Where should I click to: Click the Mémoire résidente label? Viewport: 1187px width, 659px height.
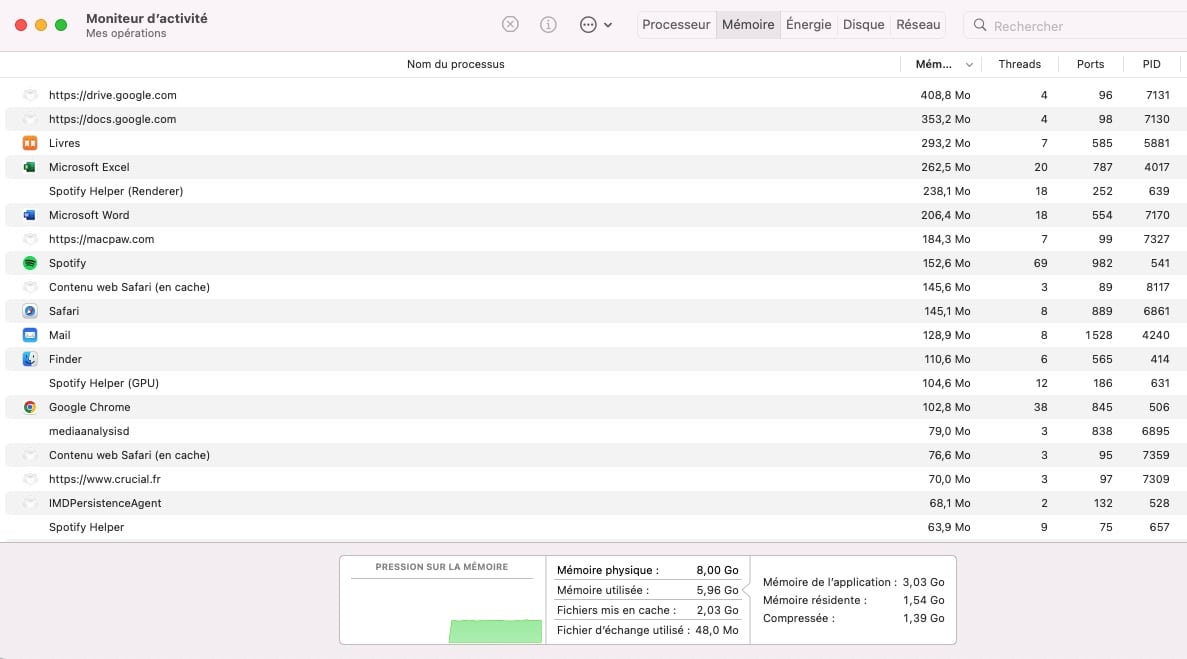(815, 600)
